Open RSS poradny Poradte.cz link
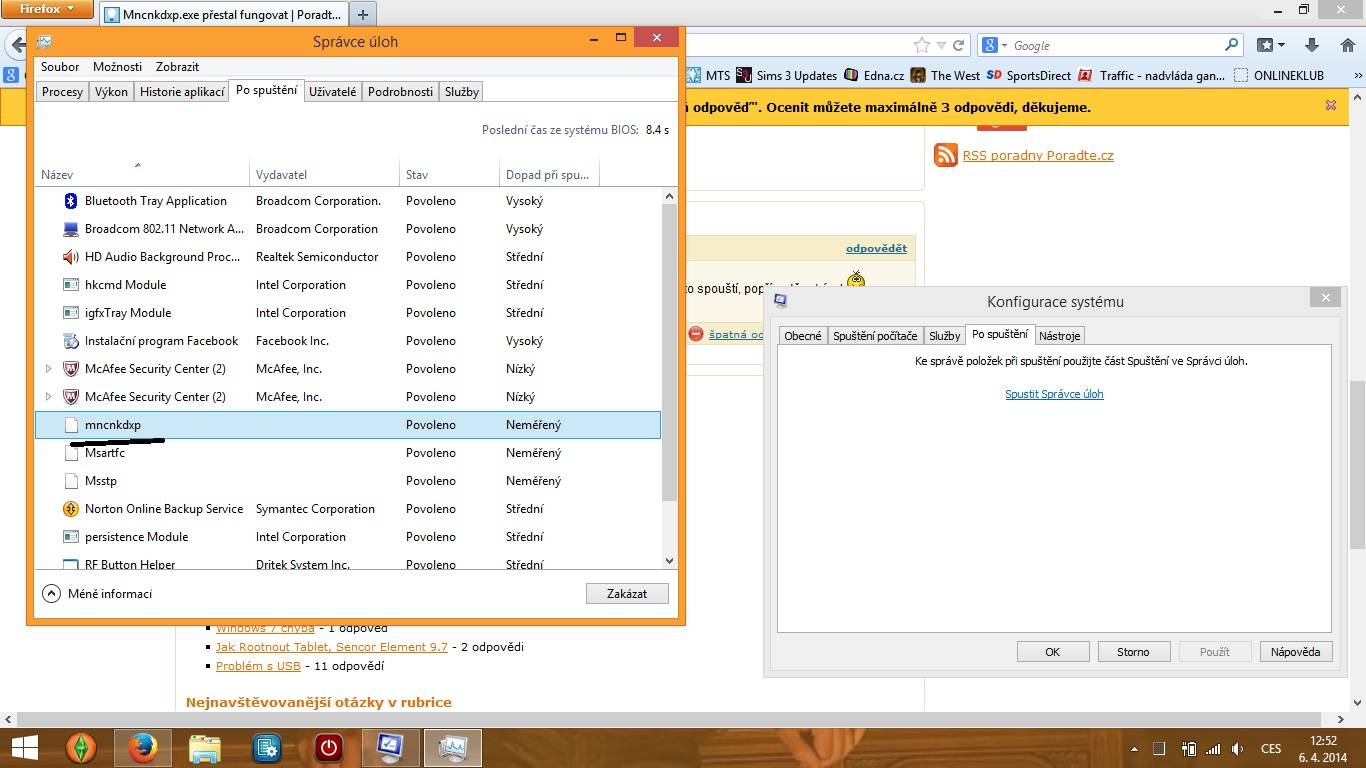This screenshot has width=1366, height=768. [x=1038, y=155]
